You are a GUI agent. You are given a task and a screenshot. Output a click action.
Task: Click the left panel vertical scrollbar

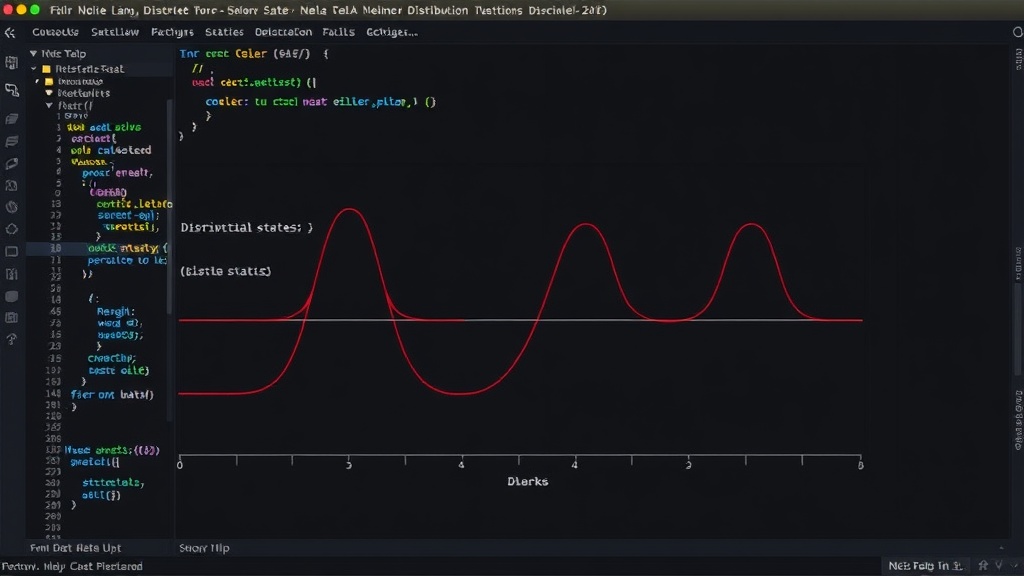click(x=170, y=206)
